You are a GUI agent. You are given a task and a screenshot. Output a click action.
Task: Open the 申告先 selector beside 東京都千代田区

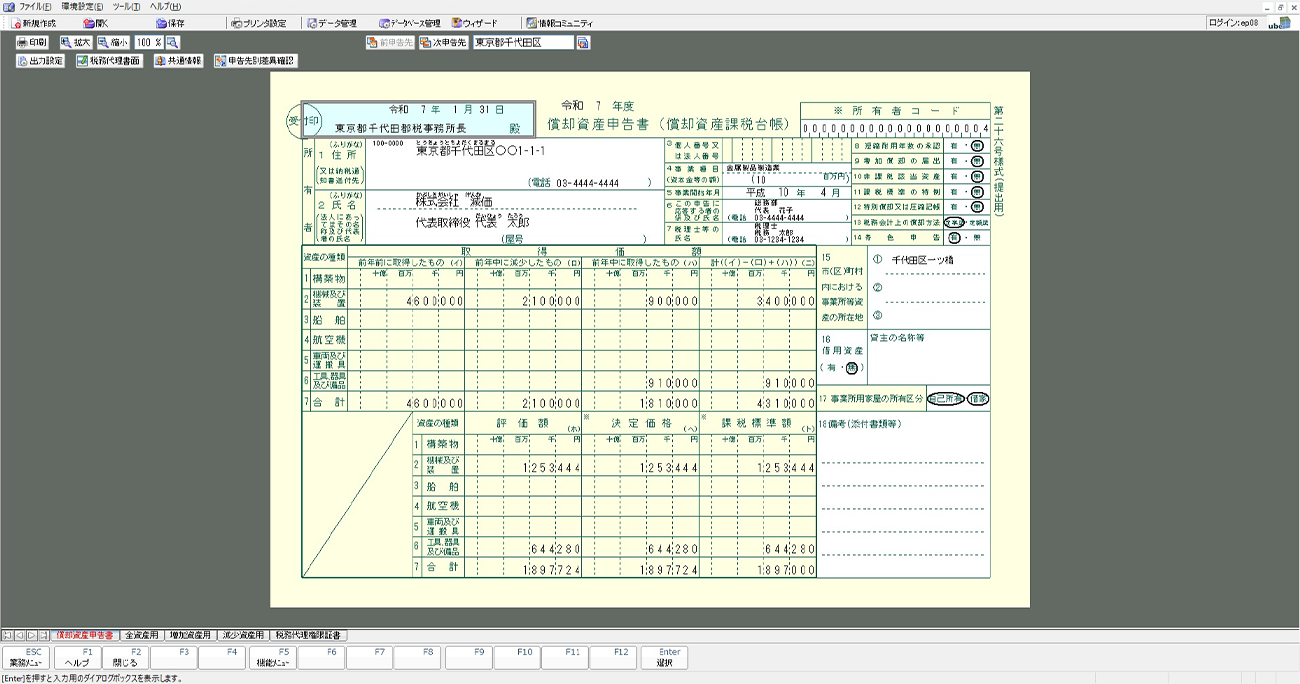pyautogui.click(x=583, y=43)
